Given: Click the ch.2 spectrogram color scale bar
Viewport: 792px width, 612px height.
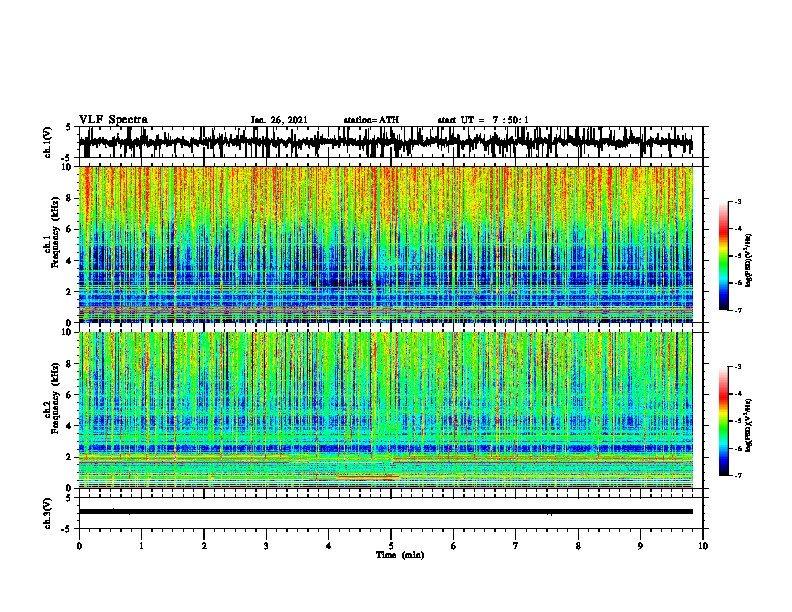Looking at the screenshot, I should [x=723, y=421].
